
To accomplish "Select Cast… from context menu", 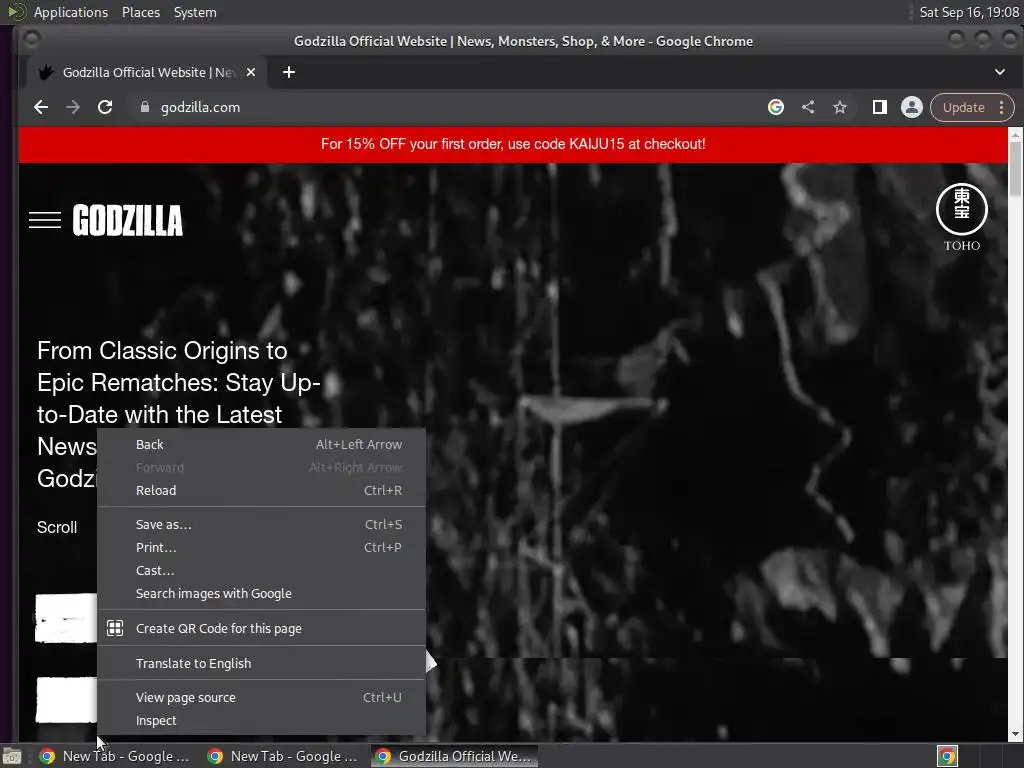I will point(261,570).
